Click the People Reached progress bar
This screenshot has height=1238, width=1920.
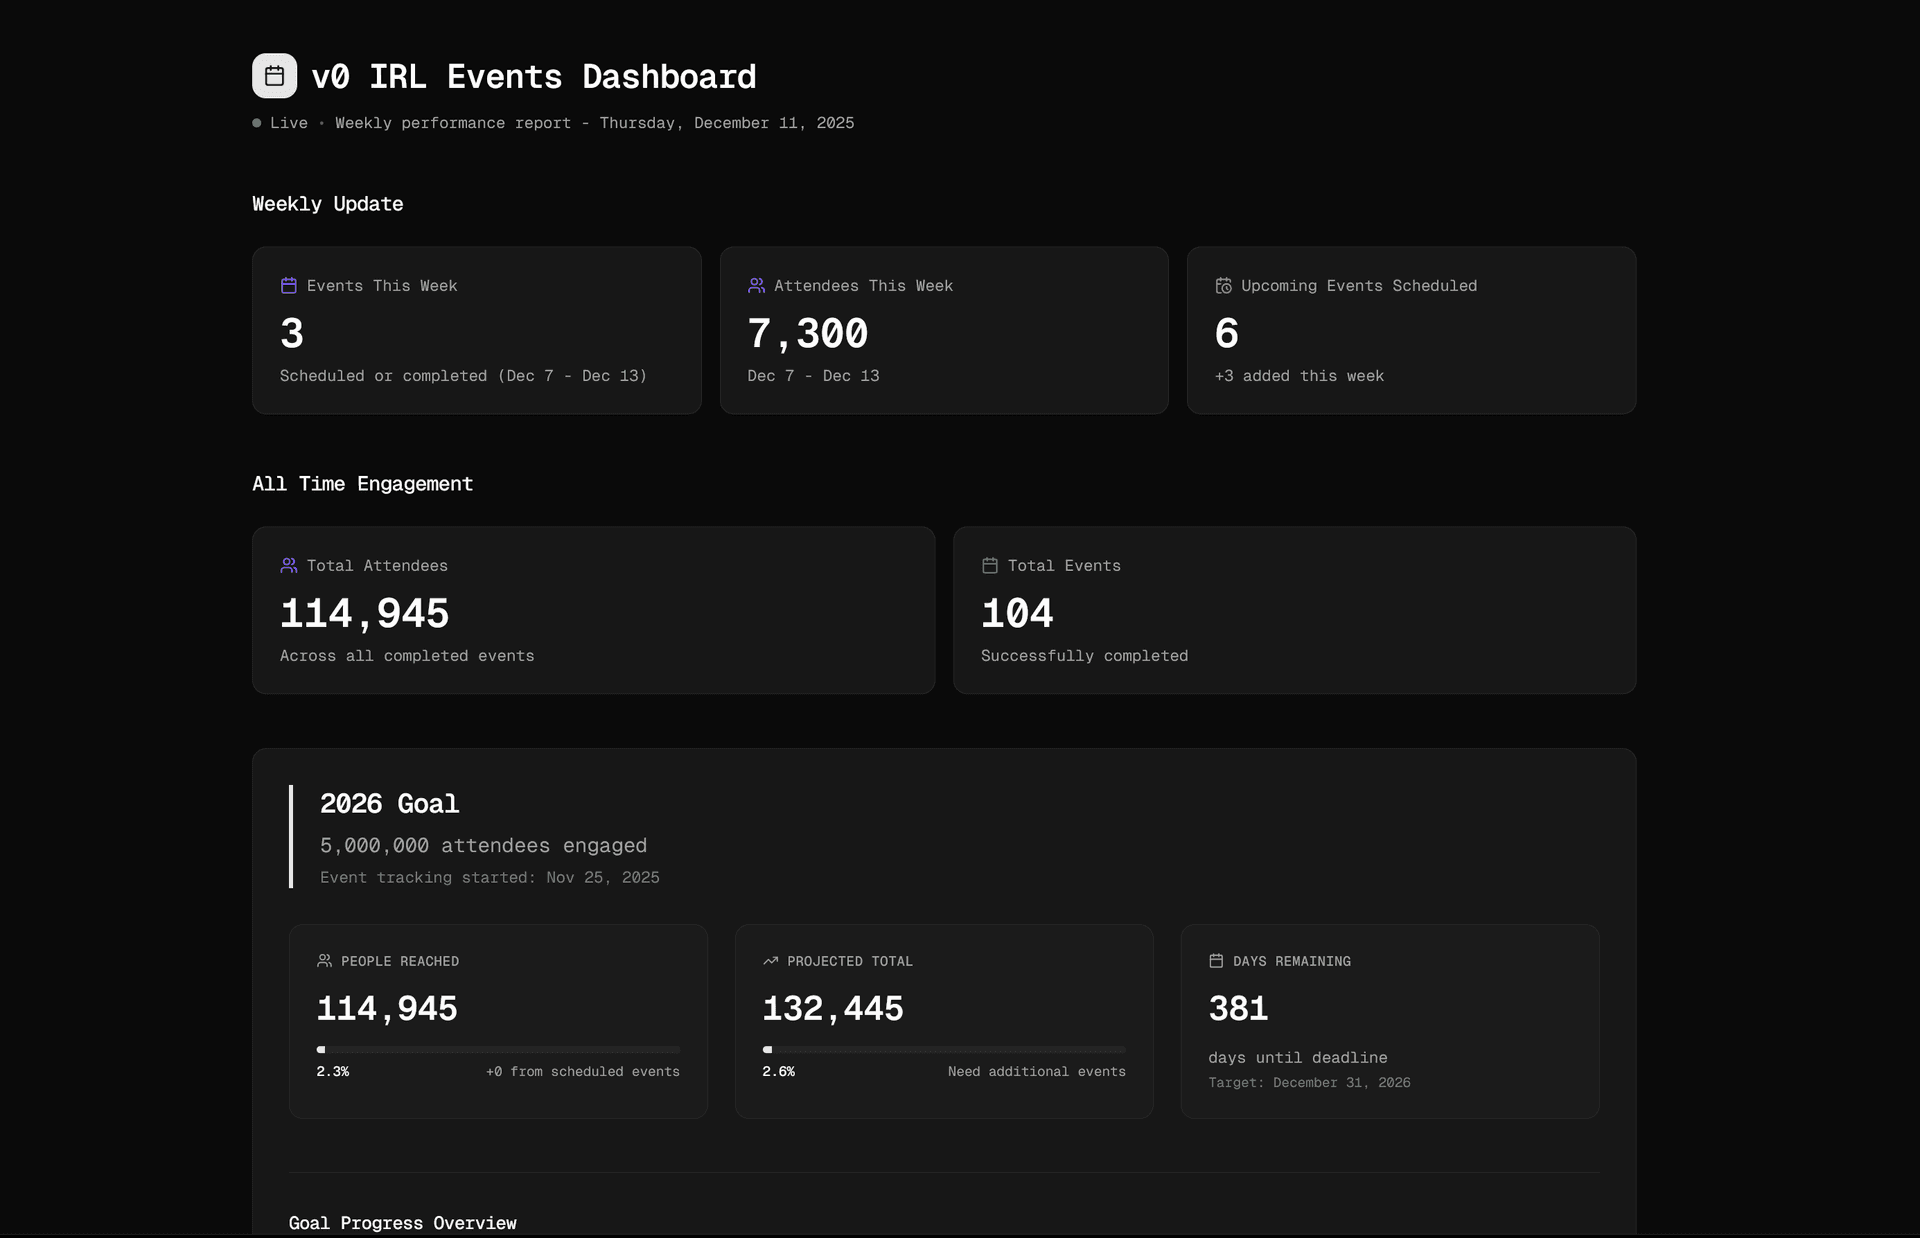[498, 1050]
